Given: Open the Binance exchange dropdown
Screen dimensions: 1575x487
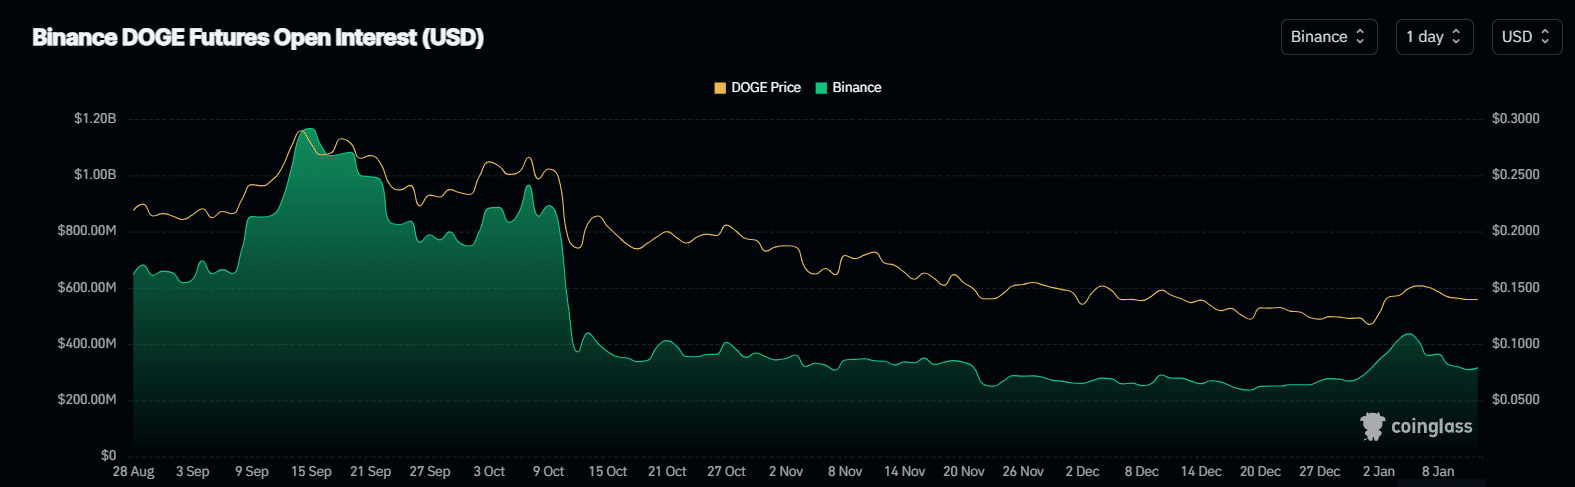Looking at the screenshot, I should tap(1328, 37).
